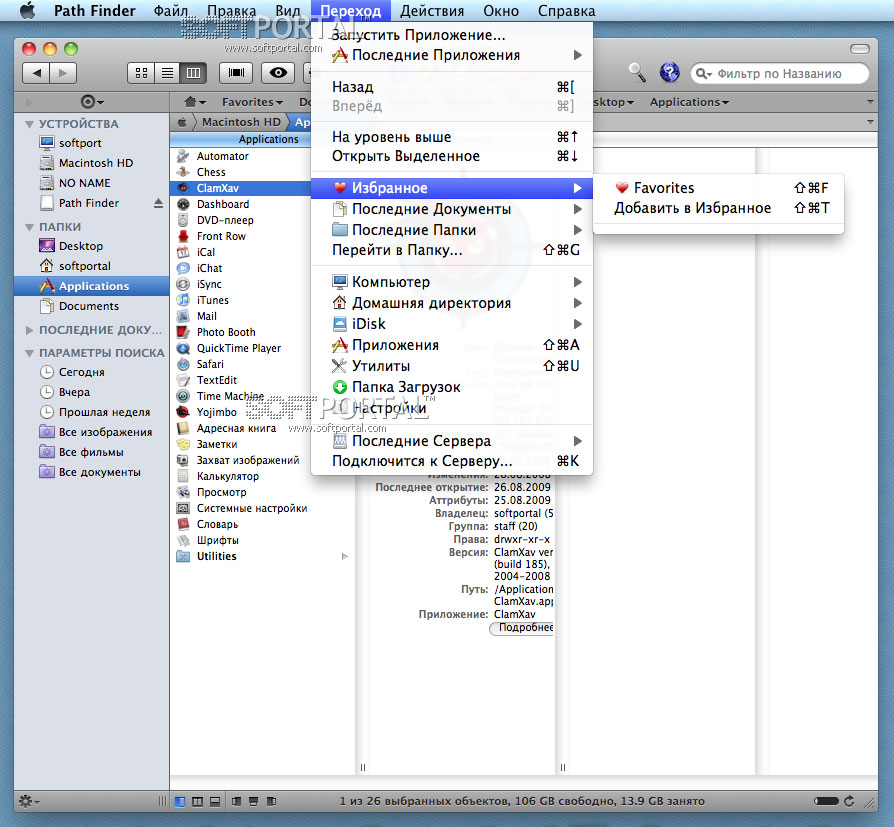Open Последние Документы submenu
Viewport: 894px width, 827px height.
[452, 209]
